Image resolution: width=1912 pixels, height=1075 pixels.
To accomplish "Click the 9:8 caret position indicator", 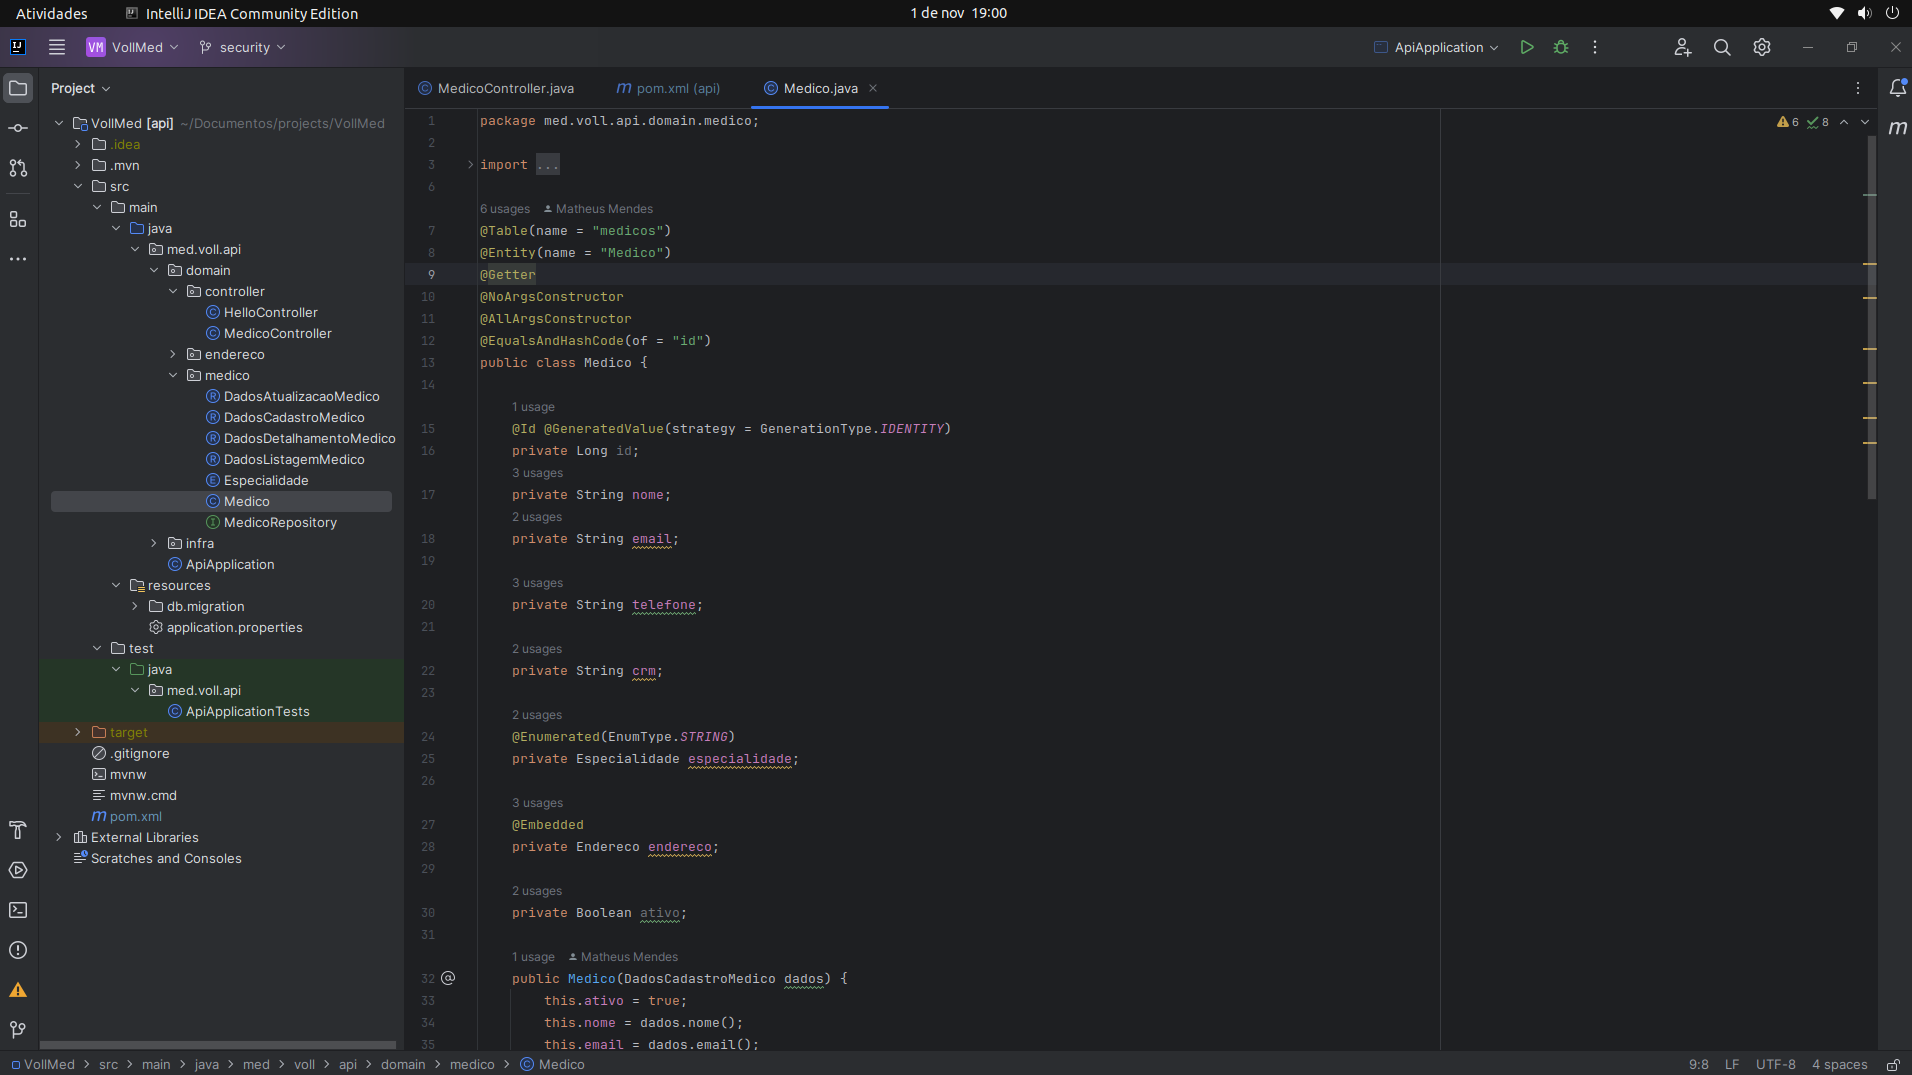I will (x=1699, y=1065).
